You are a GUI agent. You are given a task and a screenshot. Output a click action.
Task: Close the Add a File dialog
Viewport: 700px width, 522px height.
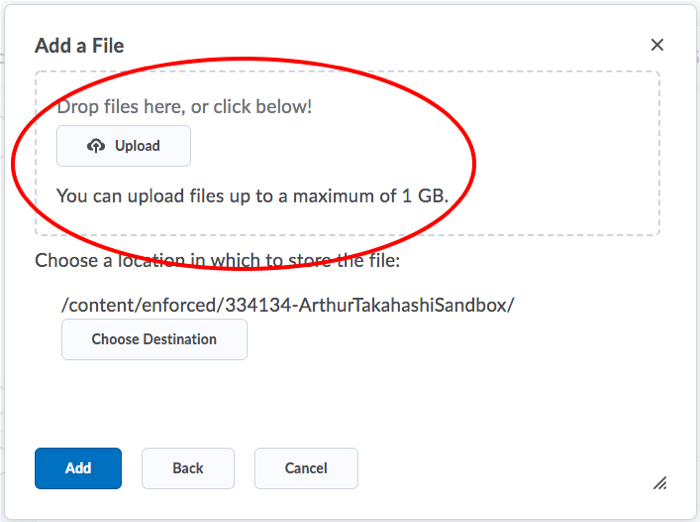(657, 45)
